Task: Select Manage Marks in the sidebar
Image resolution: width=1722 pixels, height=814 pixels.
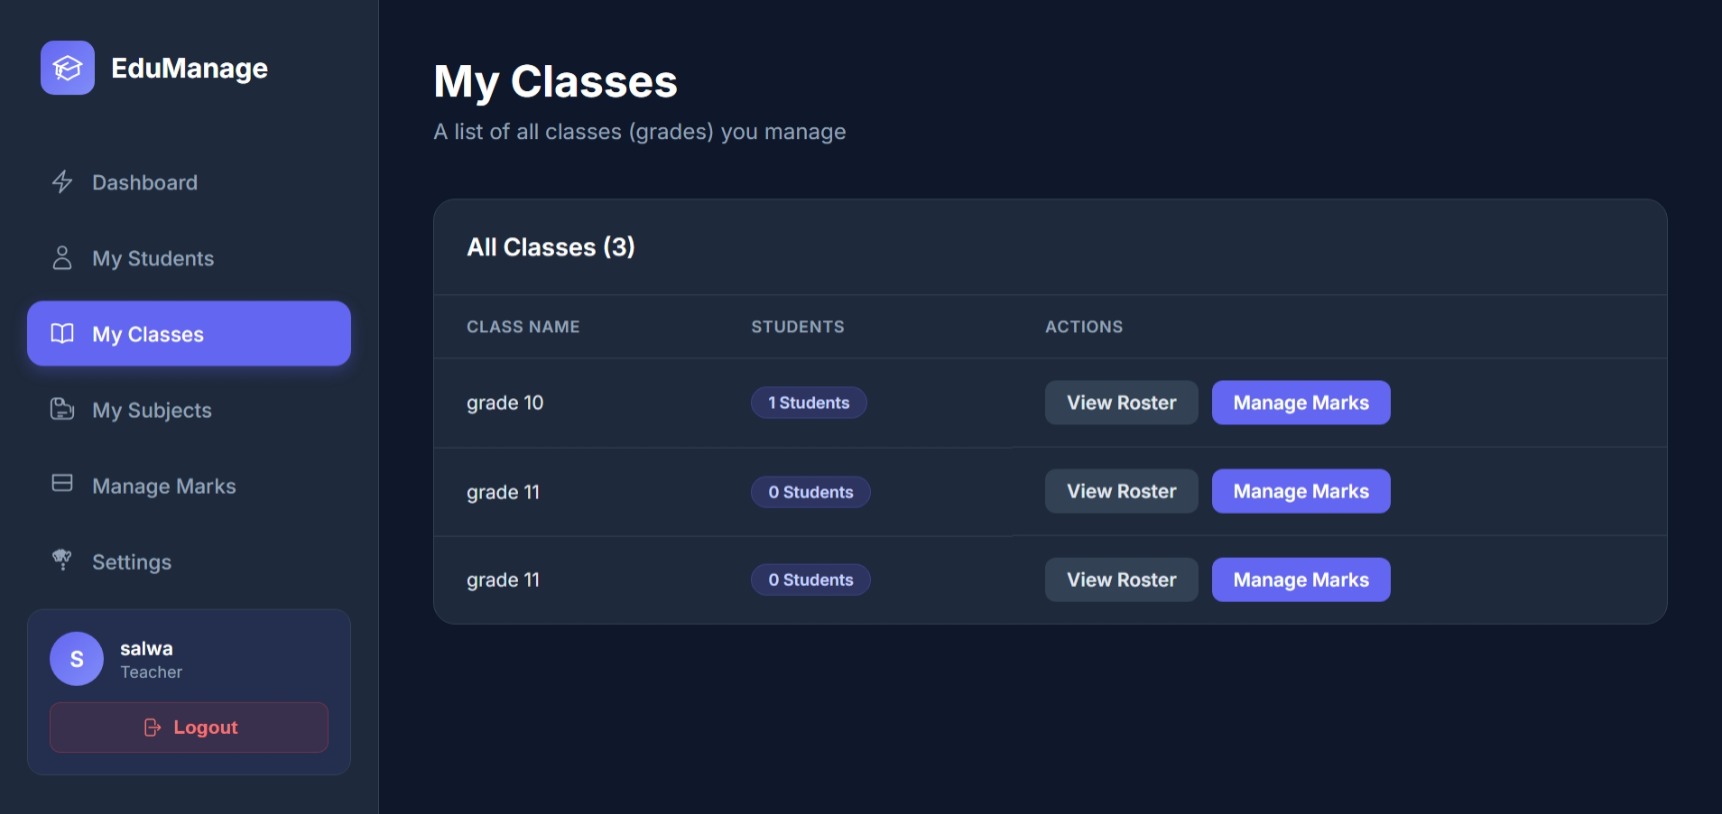Action: (164, 487)
